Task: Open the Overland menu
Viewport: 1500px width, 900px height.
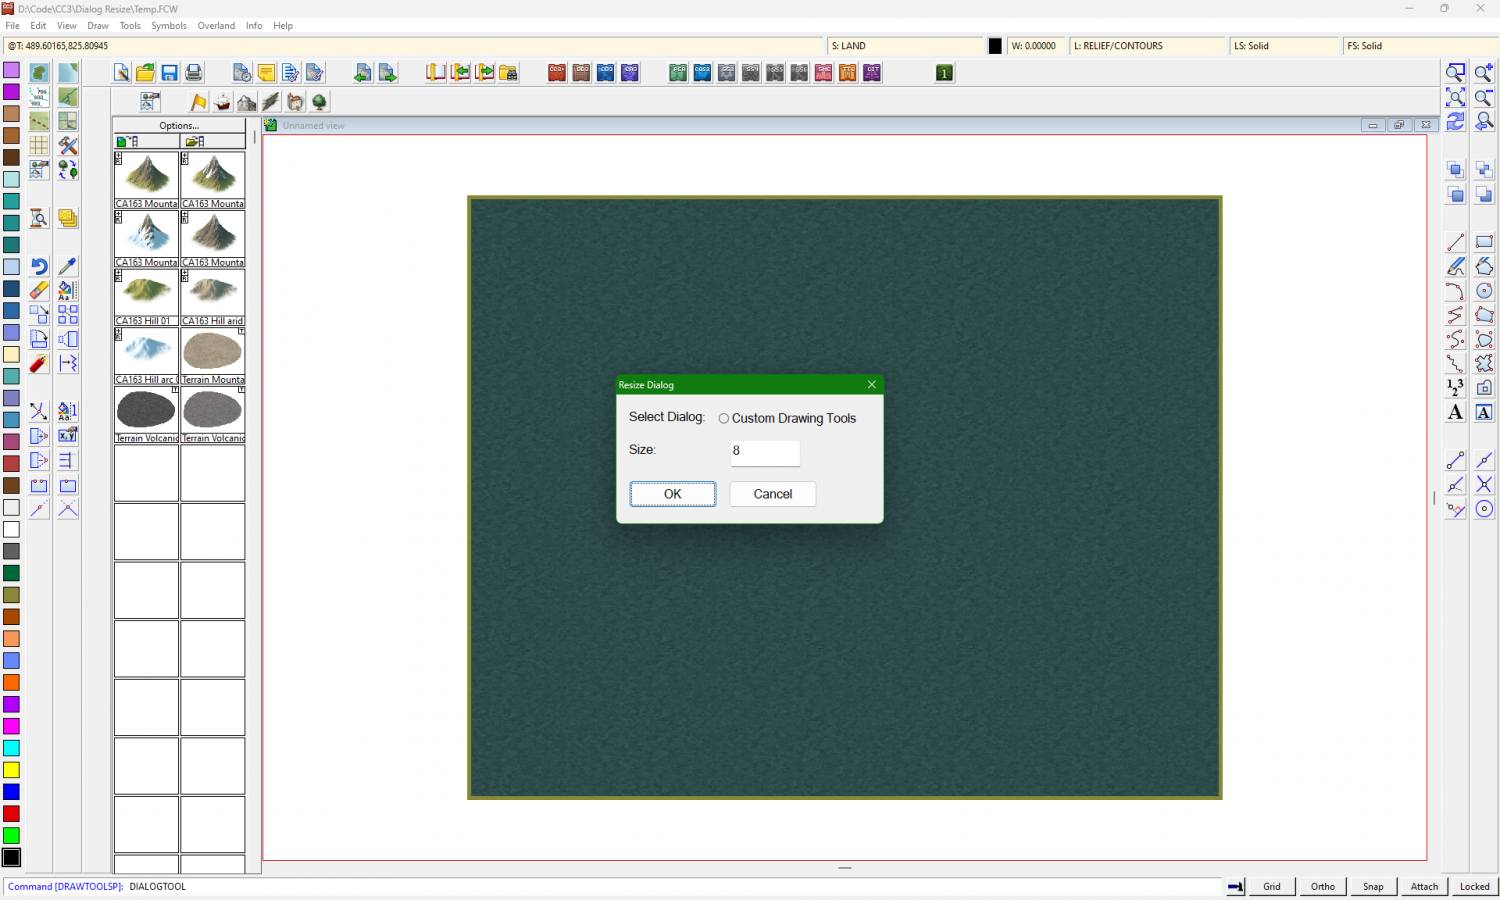Action: (x=216, y=26)
